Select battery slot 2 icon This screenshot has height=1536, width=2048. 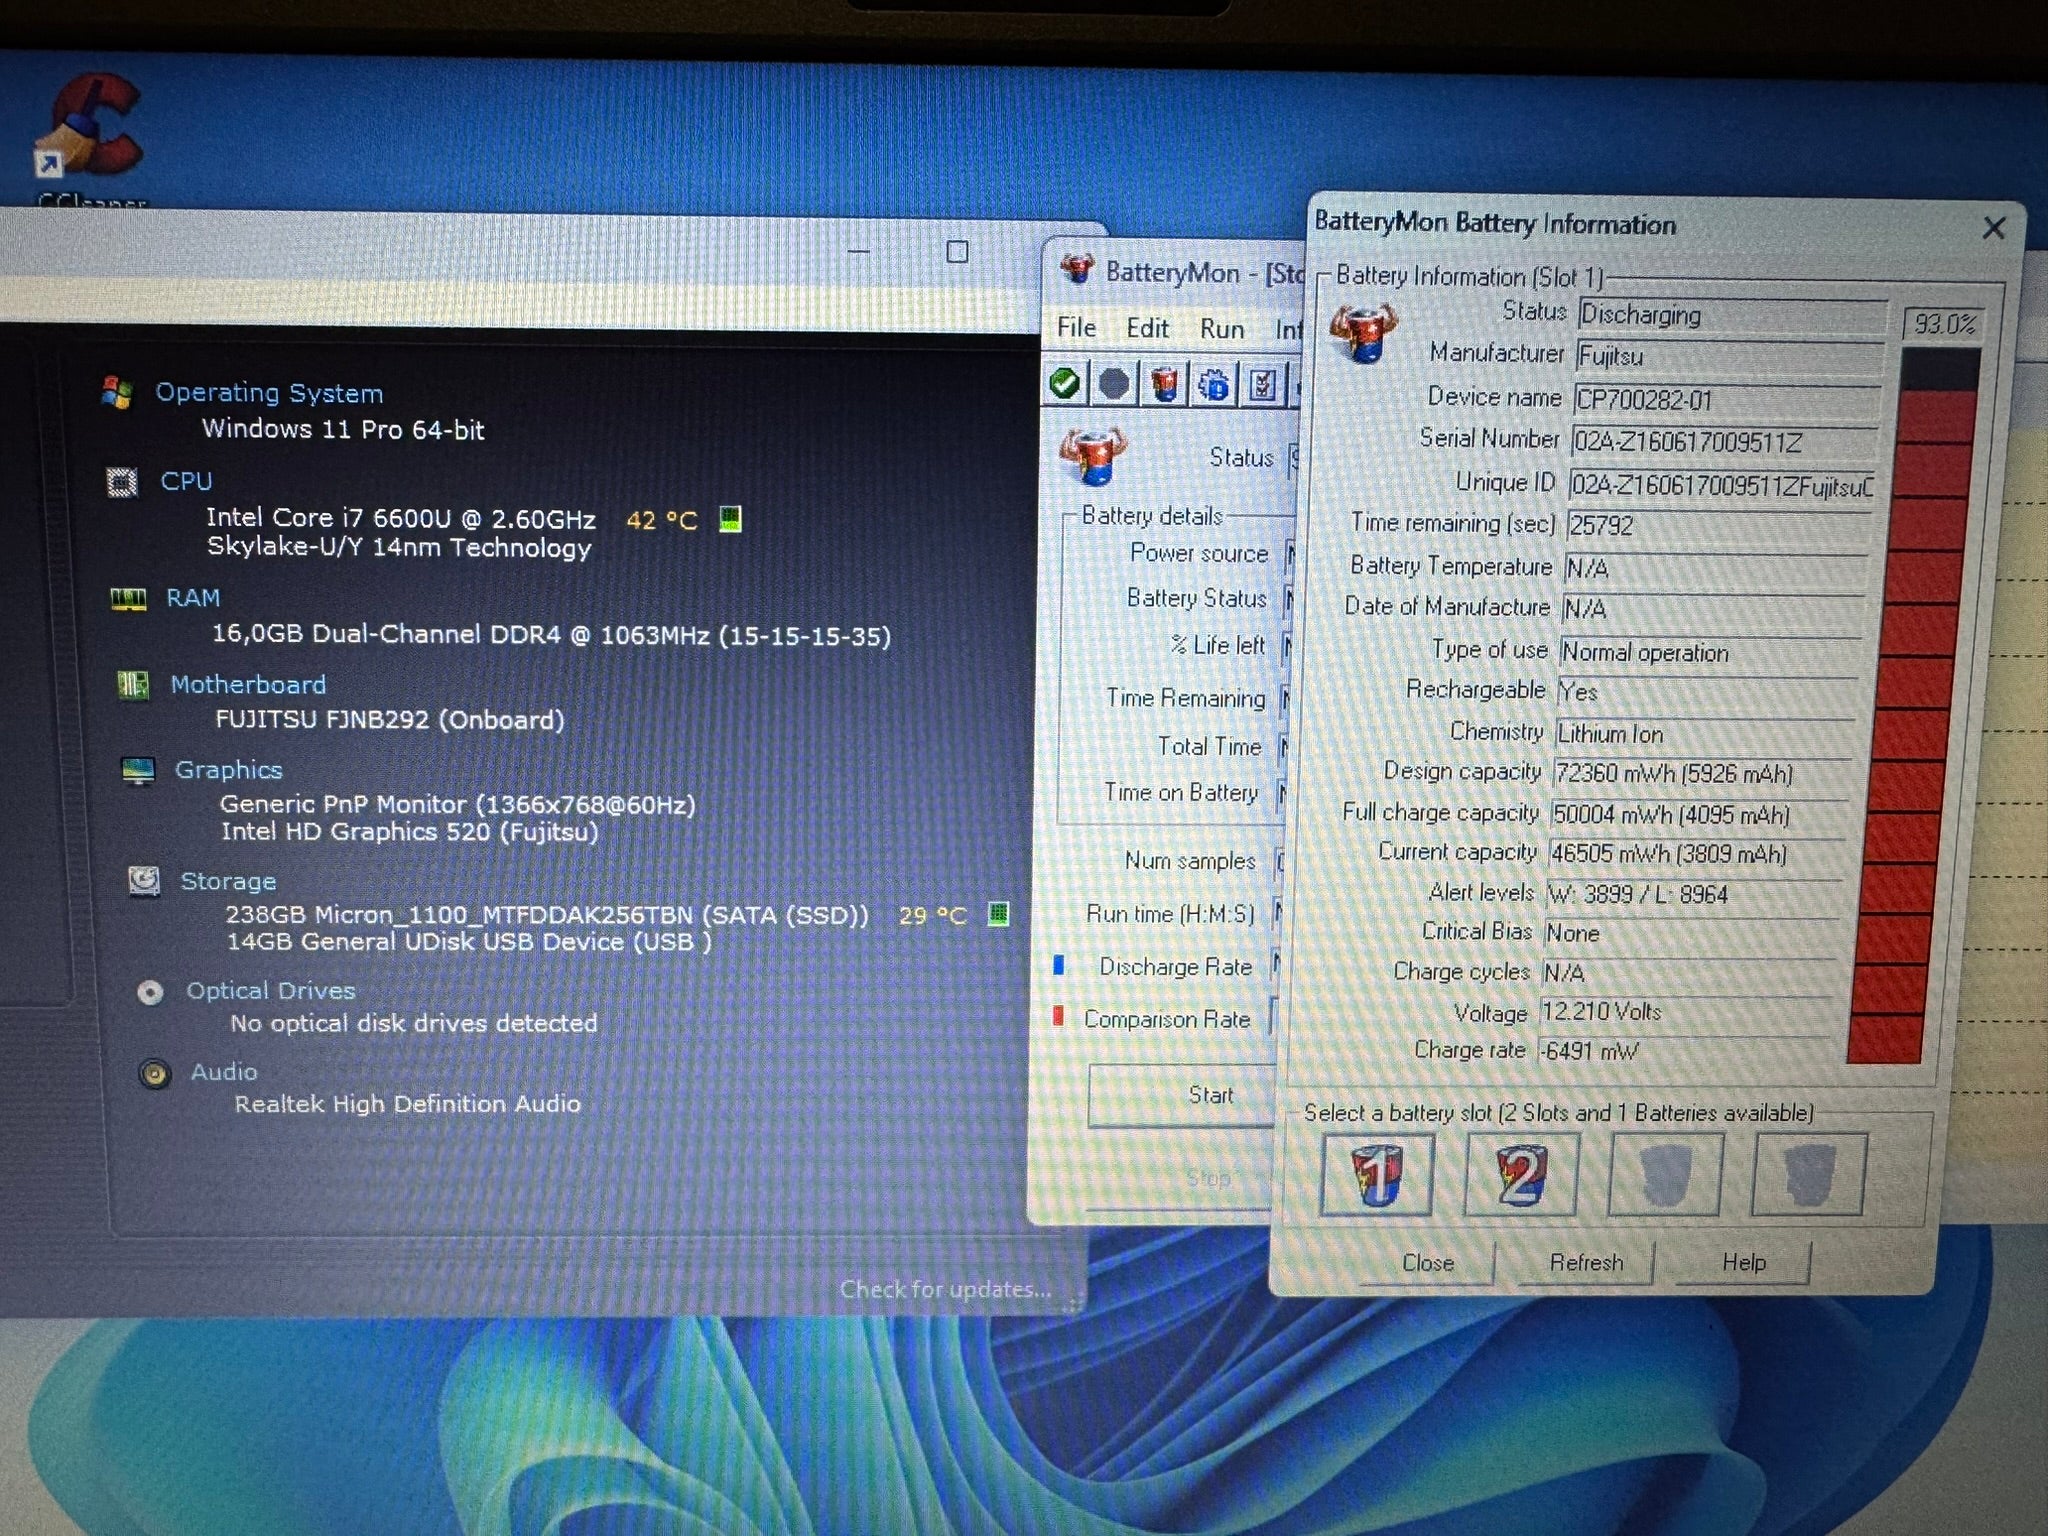pos(1521,1174)
